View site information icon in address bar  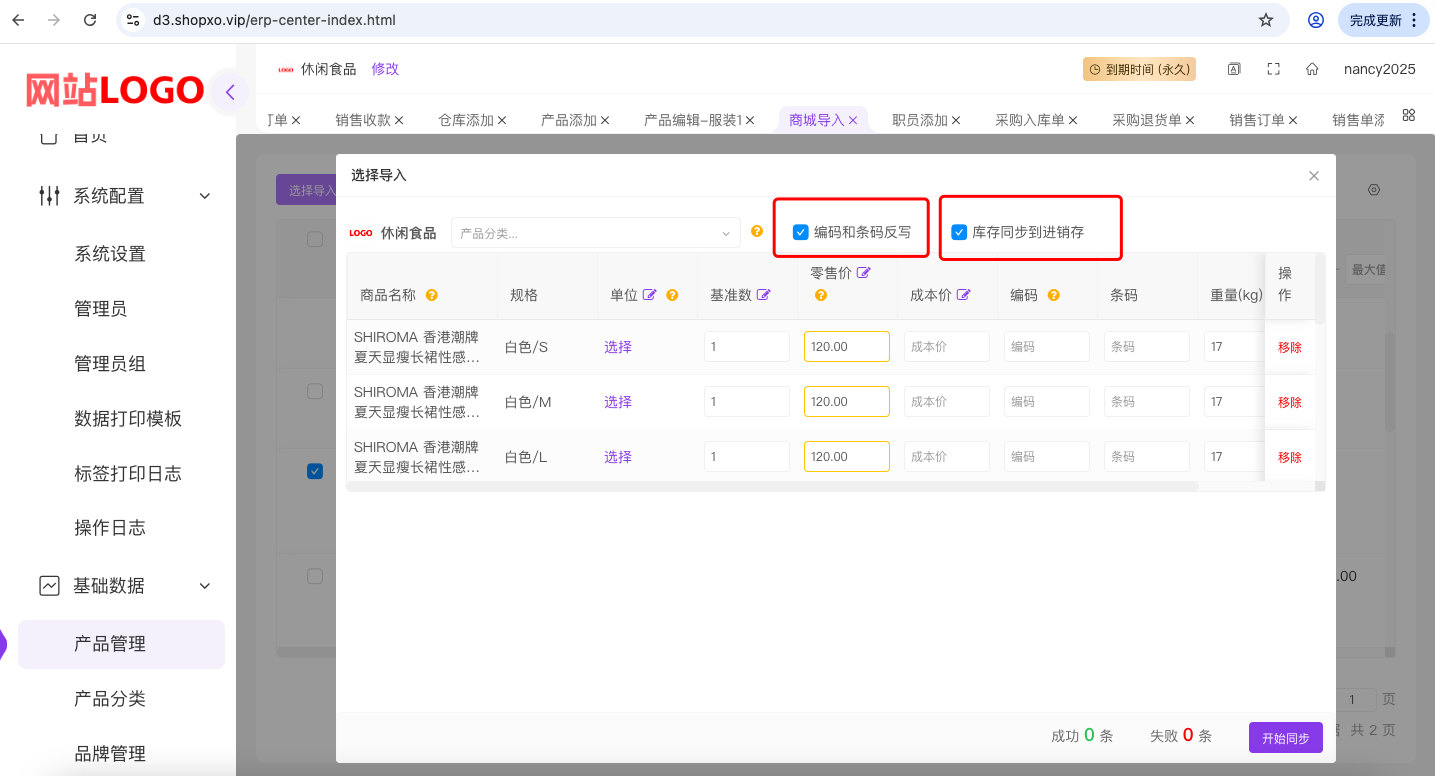click(x=134, y=20)
